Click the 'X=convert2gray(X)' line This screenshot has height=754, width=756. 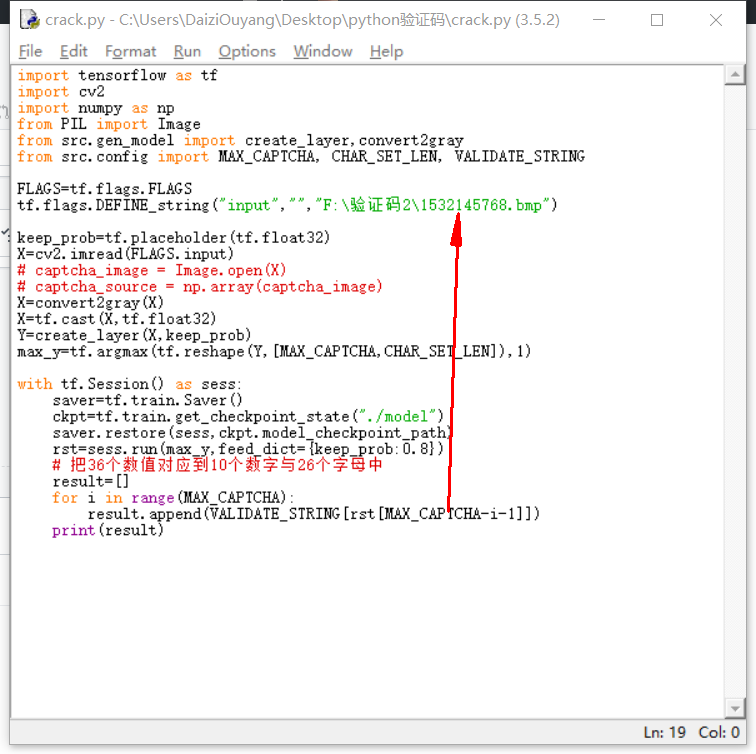point(91,303)
